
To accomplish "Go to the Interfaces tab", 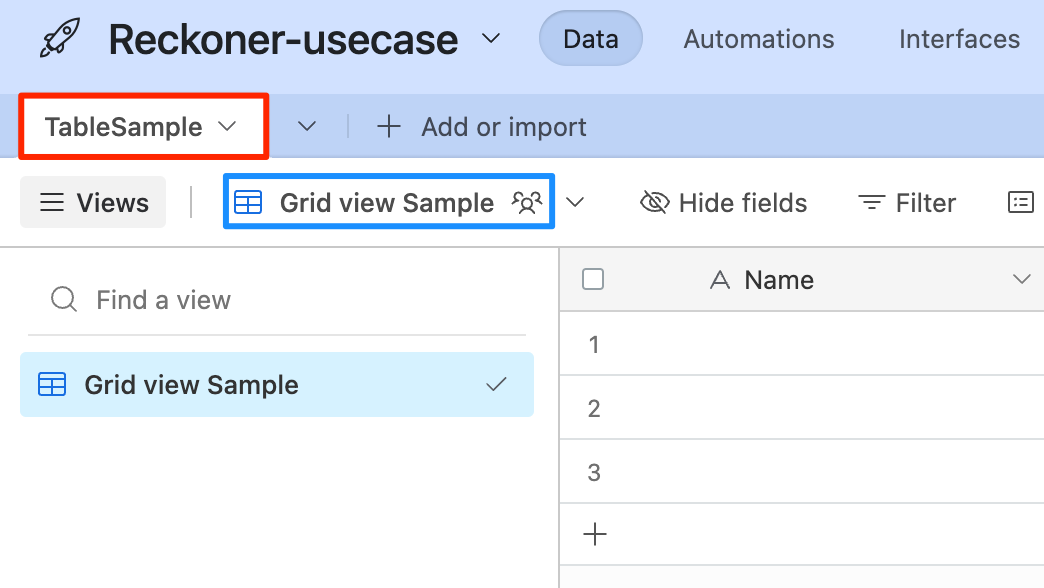I will click(959, 39).
